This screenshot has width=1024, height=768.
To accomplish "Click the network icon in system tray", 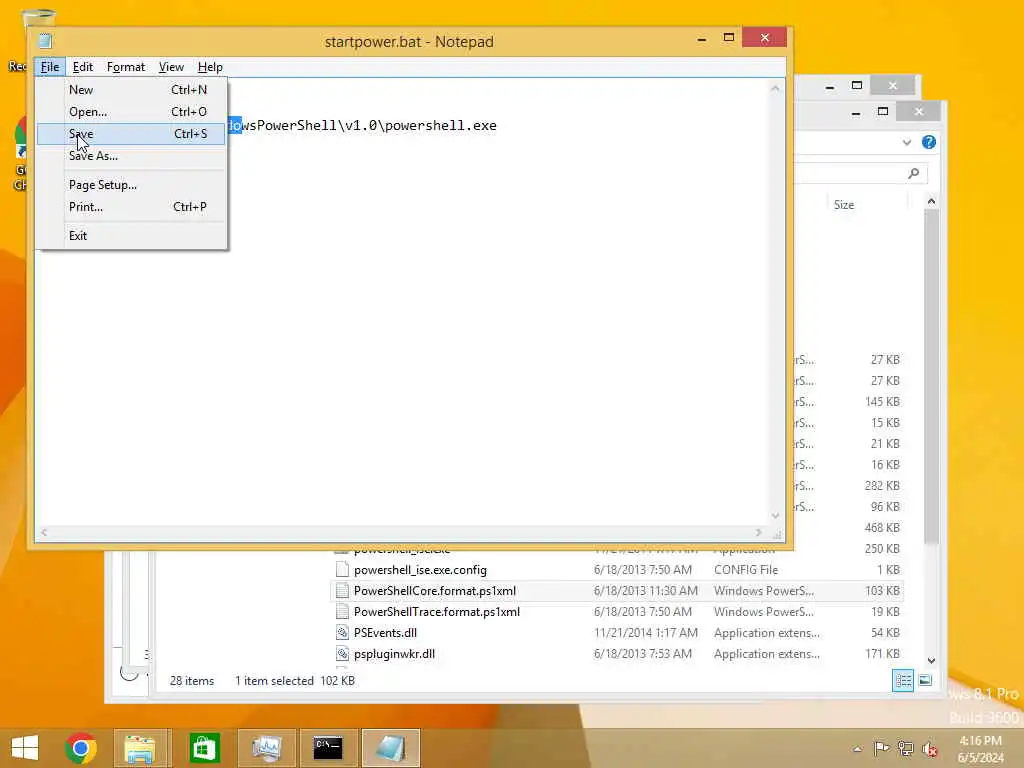I will (905, 748).
